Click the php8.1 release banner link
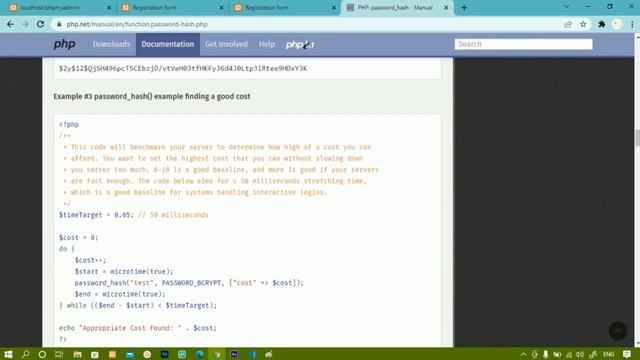Viewport: 640px width, 360px height. tap(300, 44)
